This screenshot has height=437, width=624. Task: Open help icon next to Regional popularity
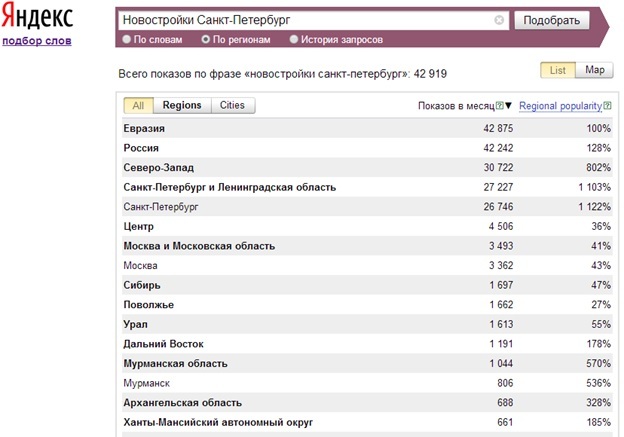tap(607, 106)
